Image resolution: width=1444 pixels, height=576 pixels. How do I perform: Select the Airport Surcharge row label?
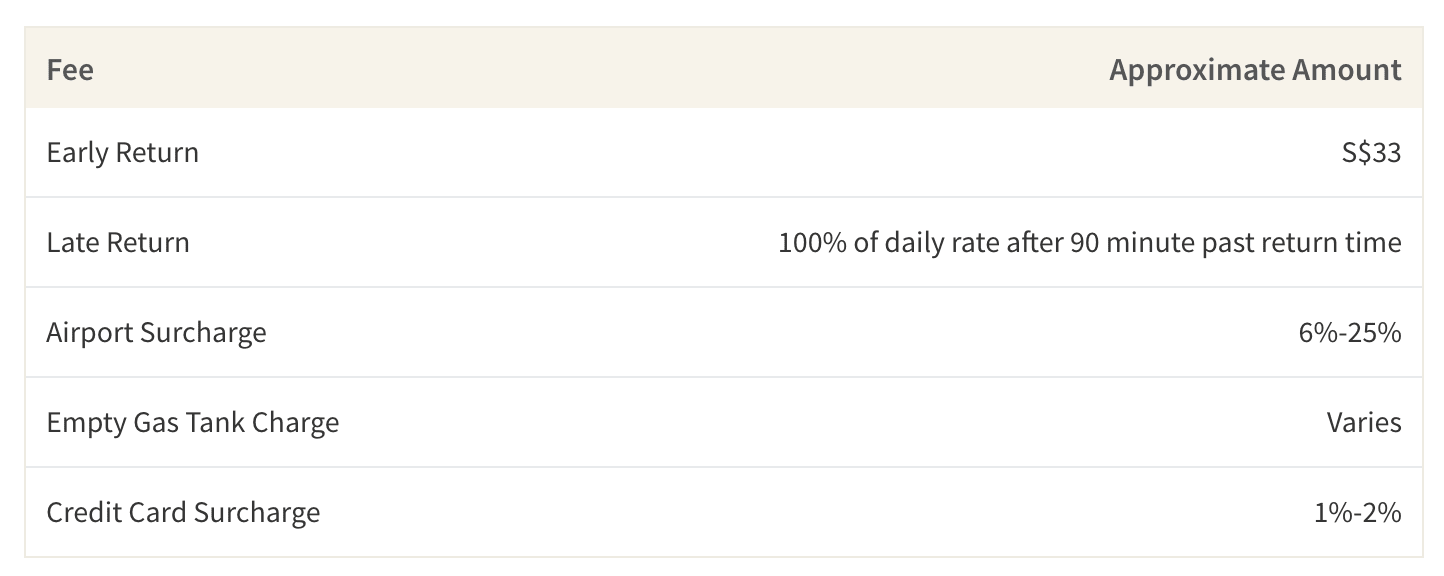[157, 333]
